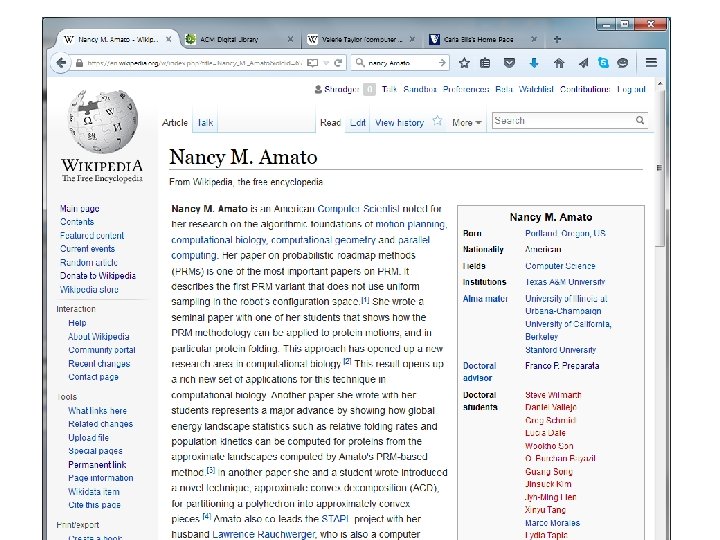This screenshot has height=540, width=720.
Task: Click the URL address bar
Action: pos(194,63)
